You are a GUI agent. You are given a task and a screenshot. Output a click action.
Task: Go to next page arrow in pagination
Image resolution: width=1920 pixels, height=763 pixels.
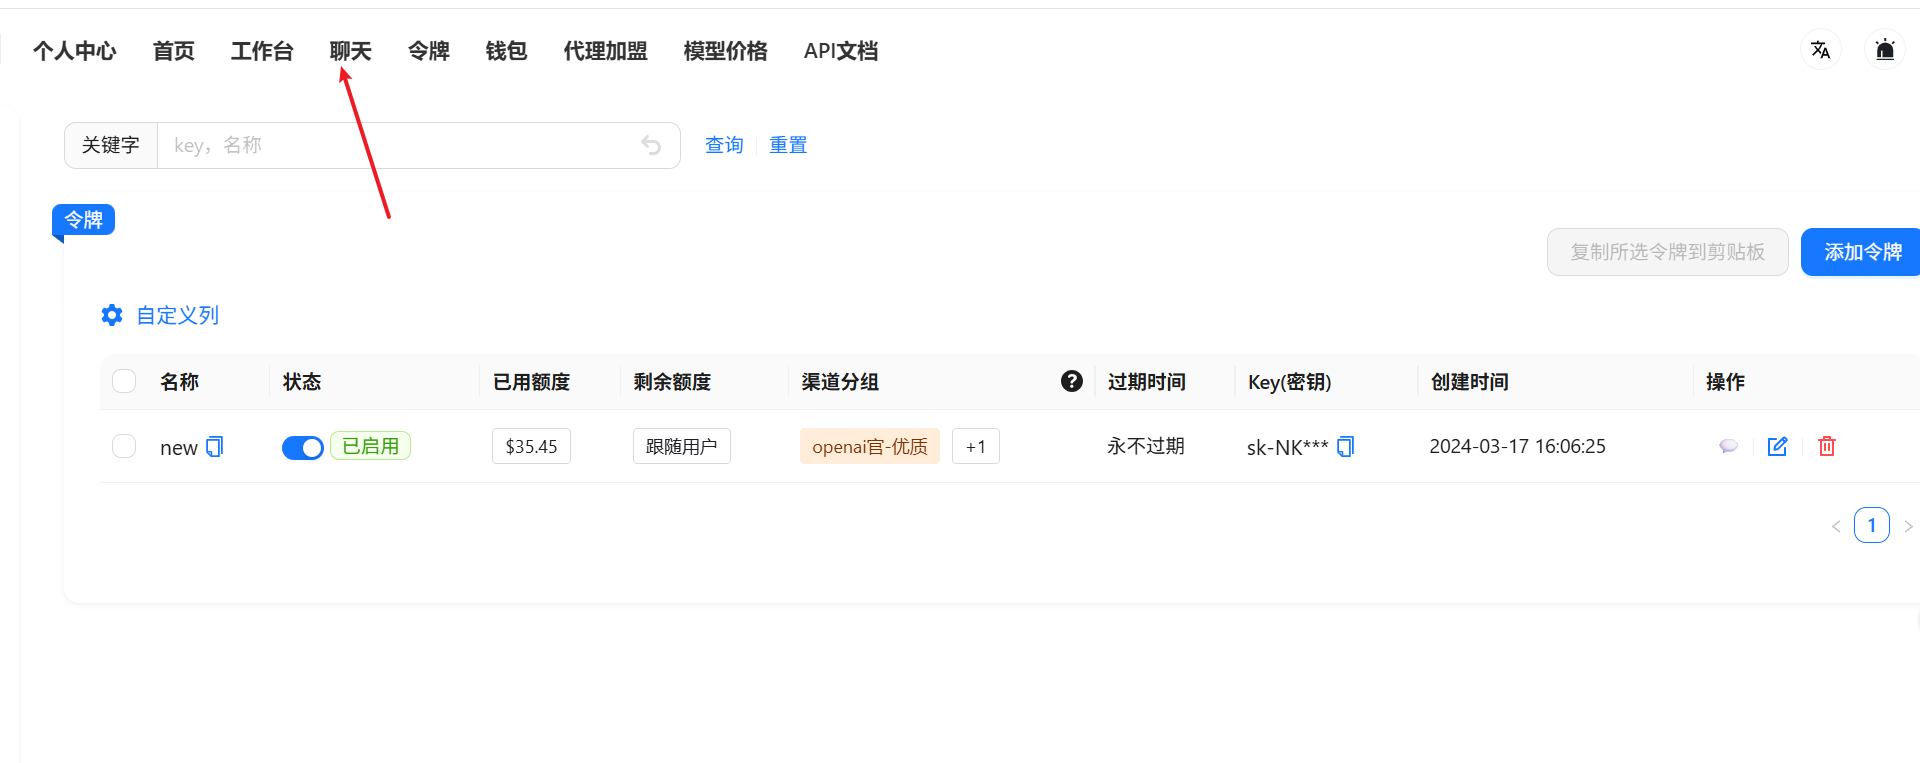(x=1908, y=526)
